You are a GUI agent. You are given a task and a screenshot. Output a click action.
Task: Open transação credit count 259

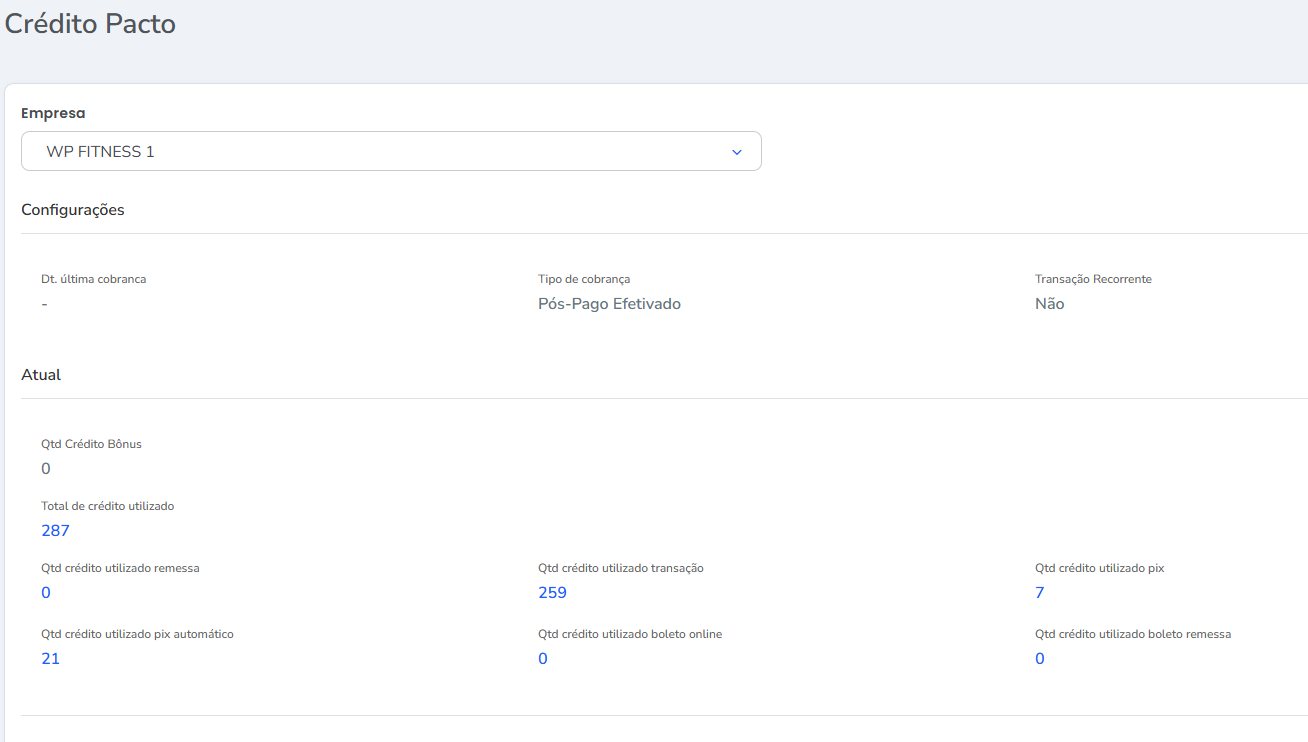pyautogui.click(x=552, y=593)
